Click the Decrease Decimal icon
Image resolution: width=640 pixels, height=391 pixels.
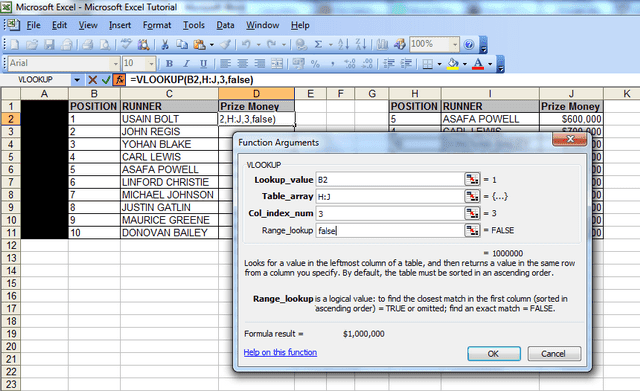[367, 64]
